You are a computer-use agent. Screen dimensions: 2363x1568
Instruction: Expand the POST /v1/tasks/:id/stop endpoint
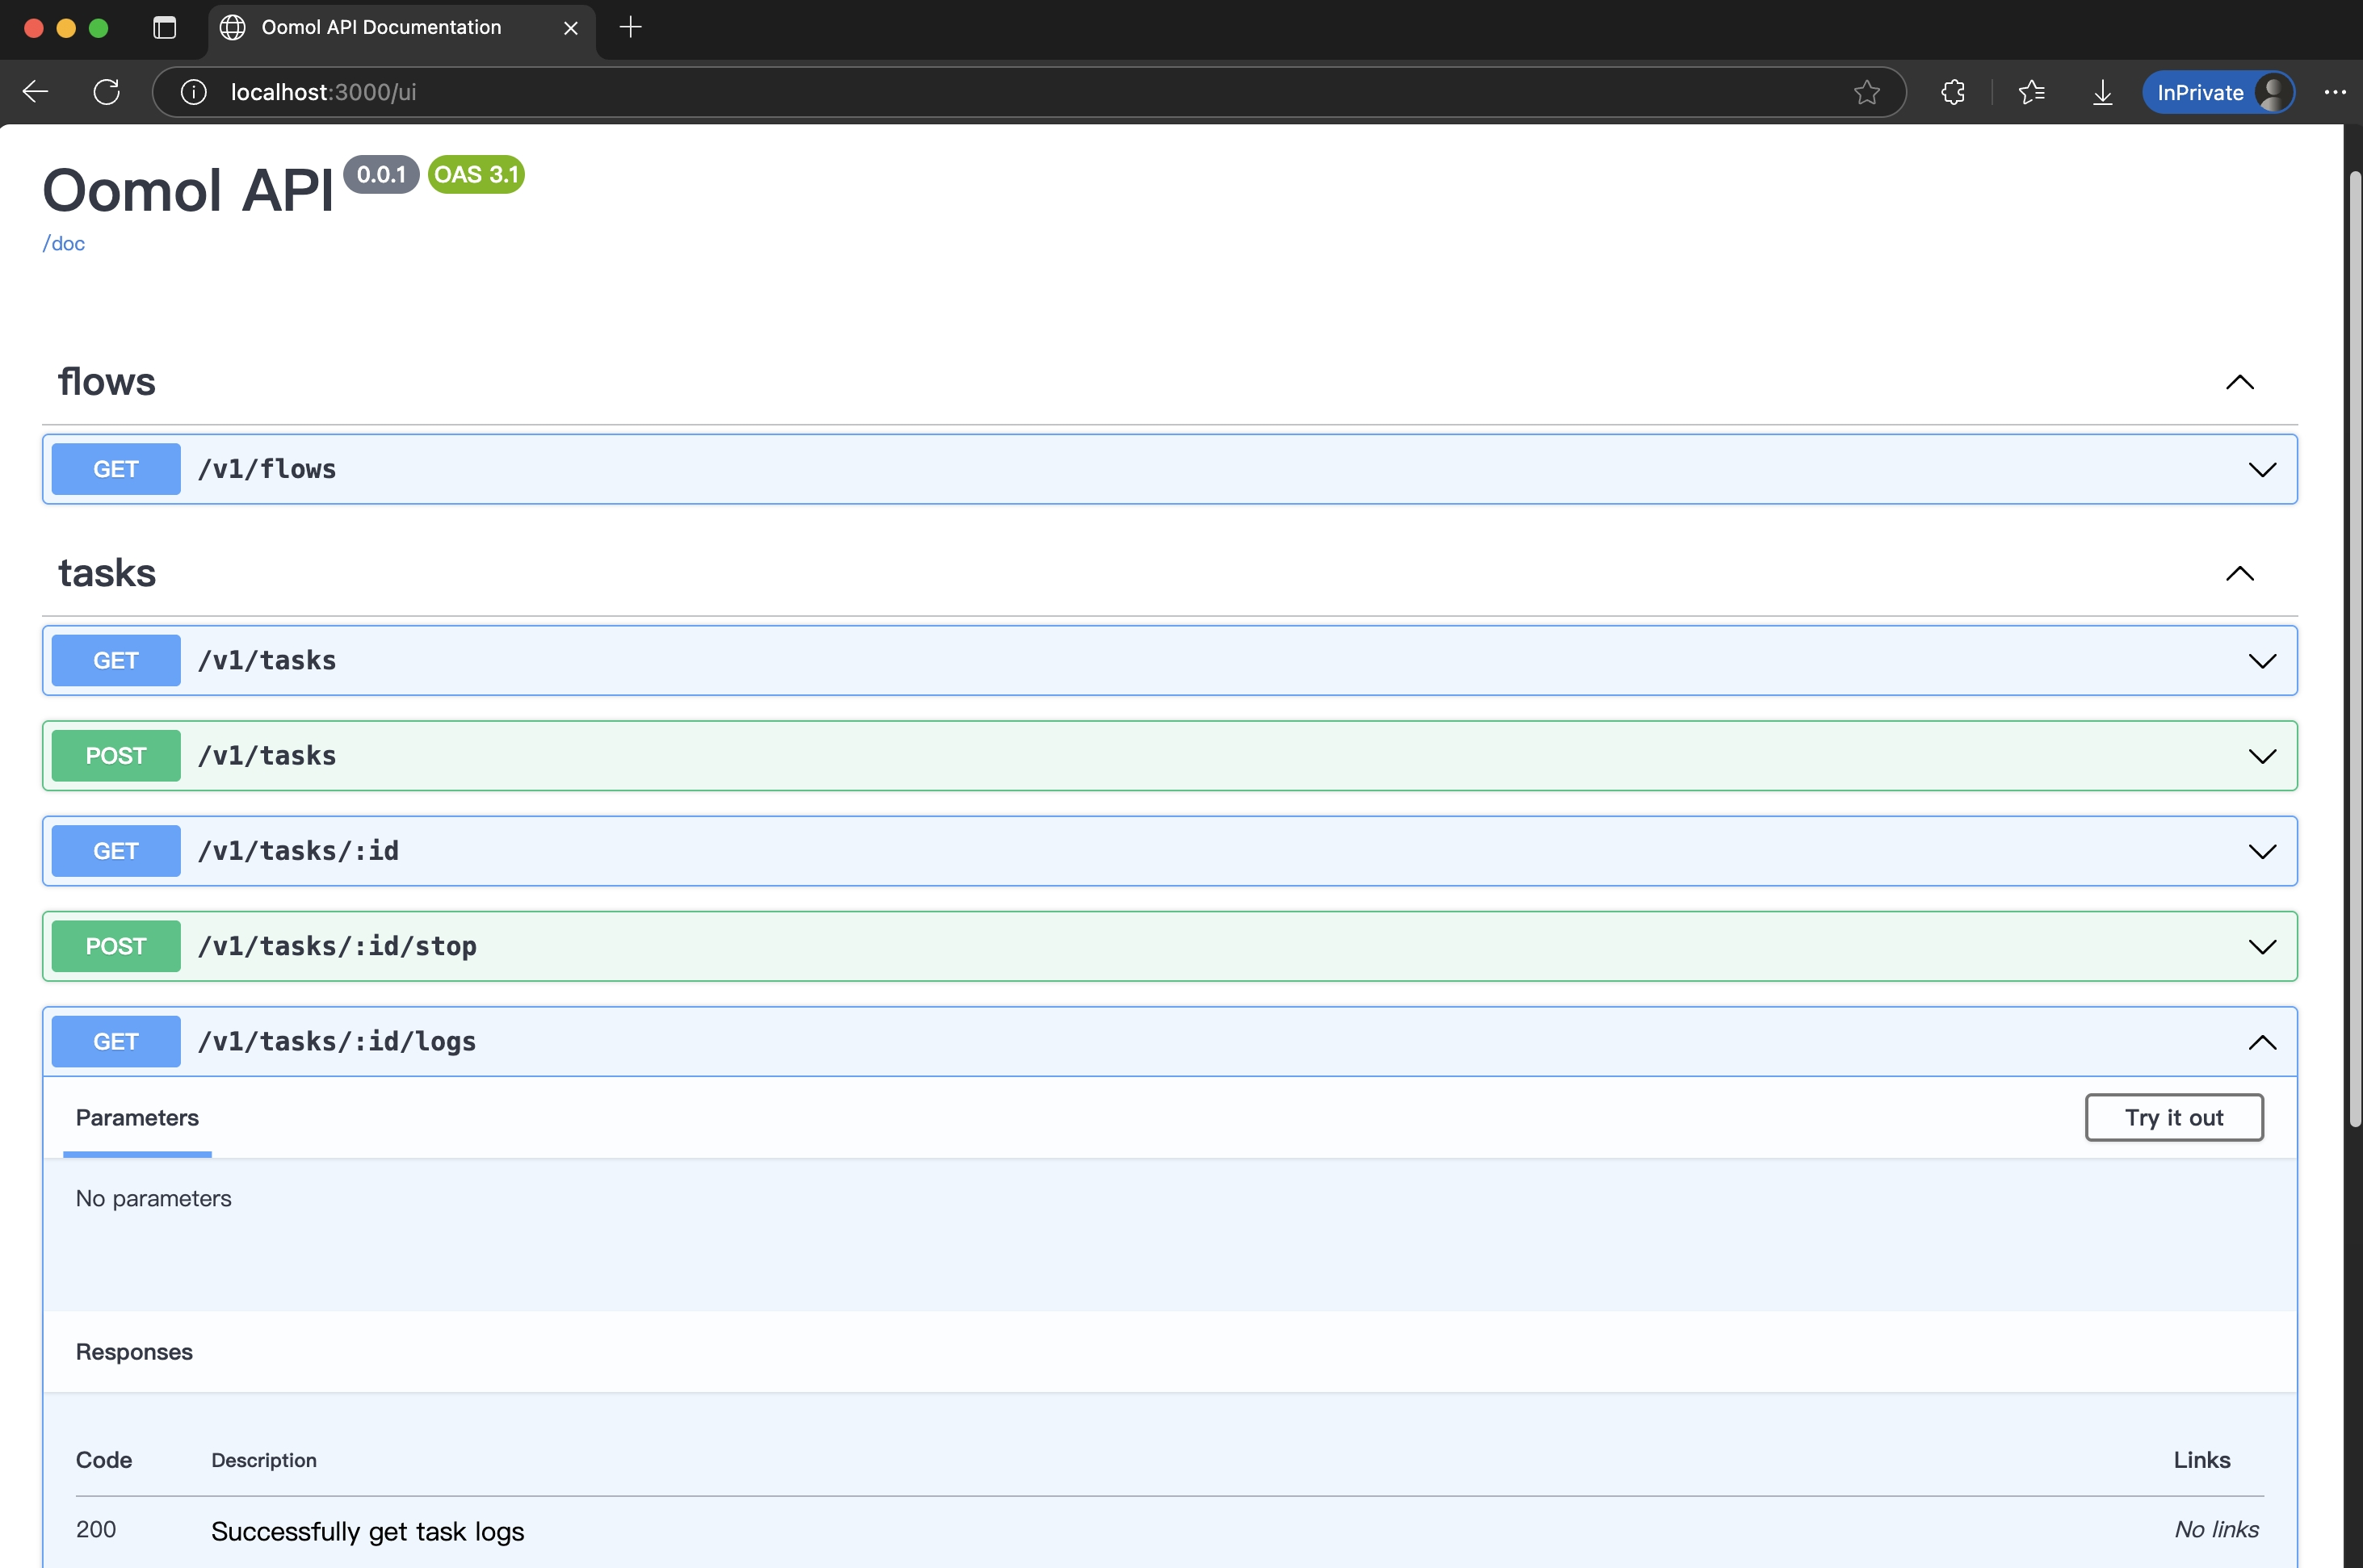(x=2261, y=946)
